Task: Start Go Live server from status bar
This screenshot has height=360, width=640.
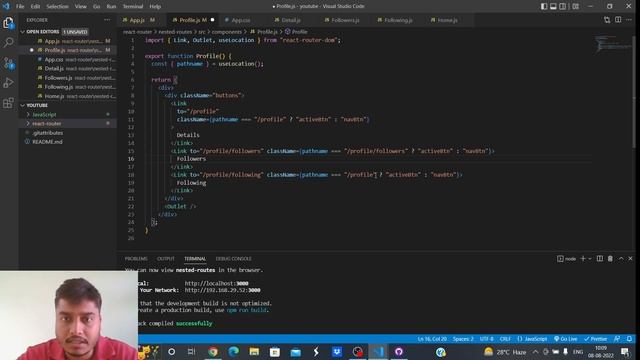Action: (565, 339)
